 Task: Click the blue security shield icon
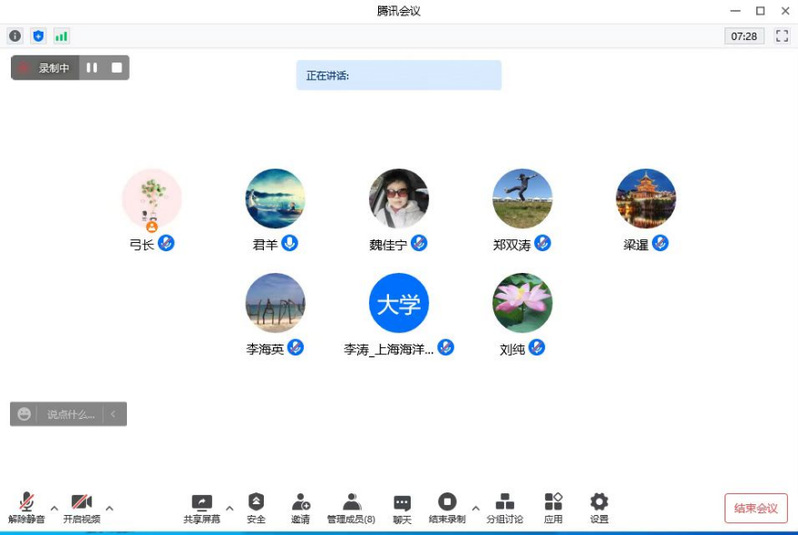(38, 36)
